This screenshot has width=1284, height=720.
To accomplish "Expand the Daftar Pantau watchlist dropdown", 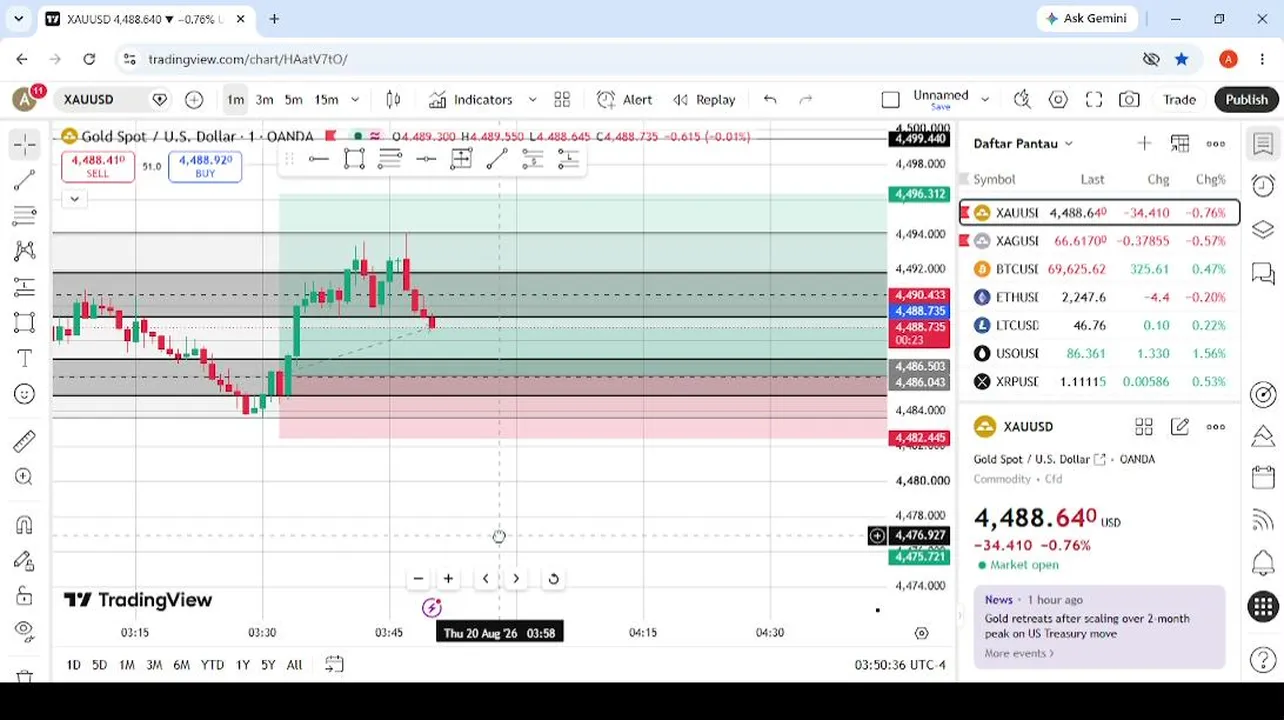I will pyautogui.click(x=1023, y=143).
